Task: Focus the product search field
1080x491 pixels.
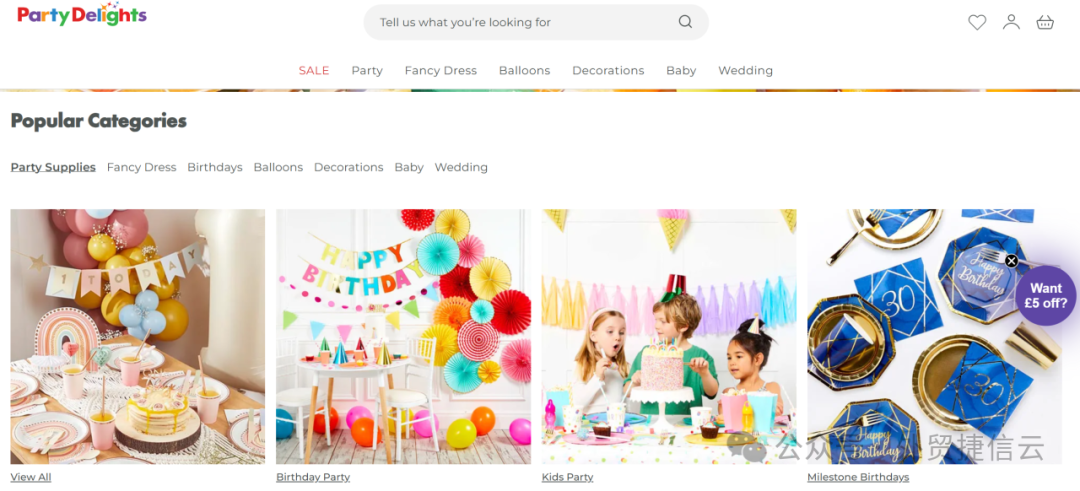Action: 536,22
